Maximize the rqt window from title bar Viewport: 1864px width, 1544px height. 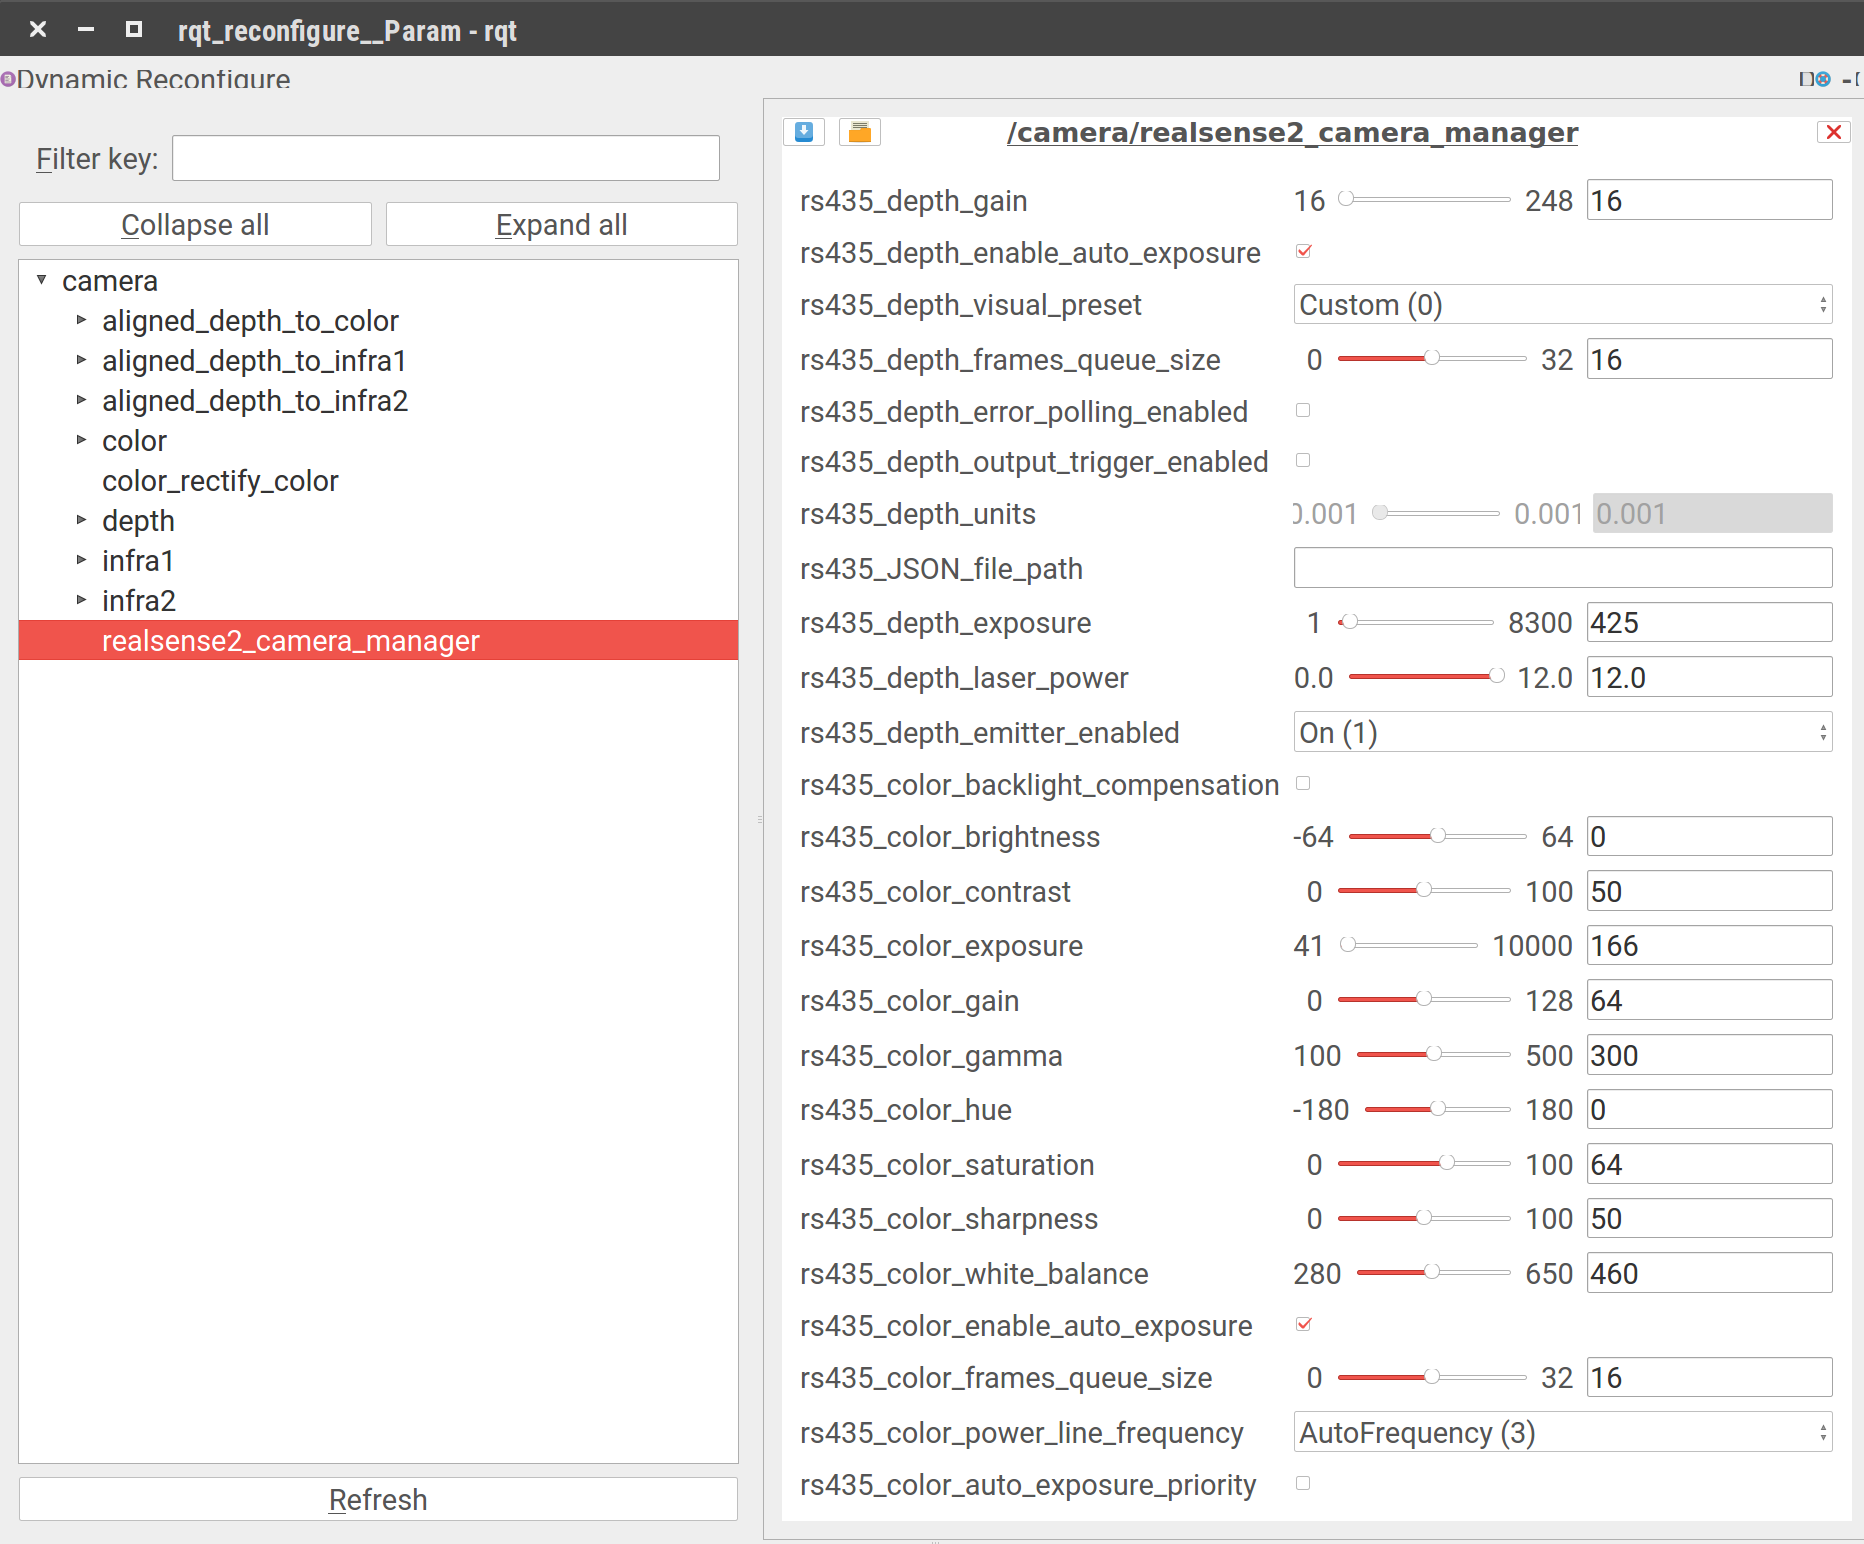[133, 29]
